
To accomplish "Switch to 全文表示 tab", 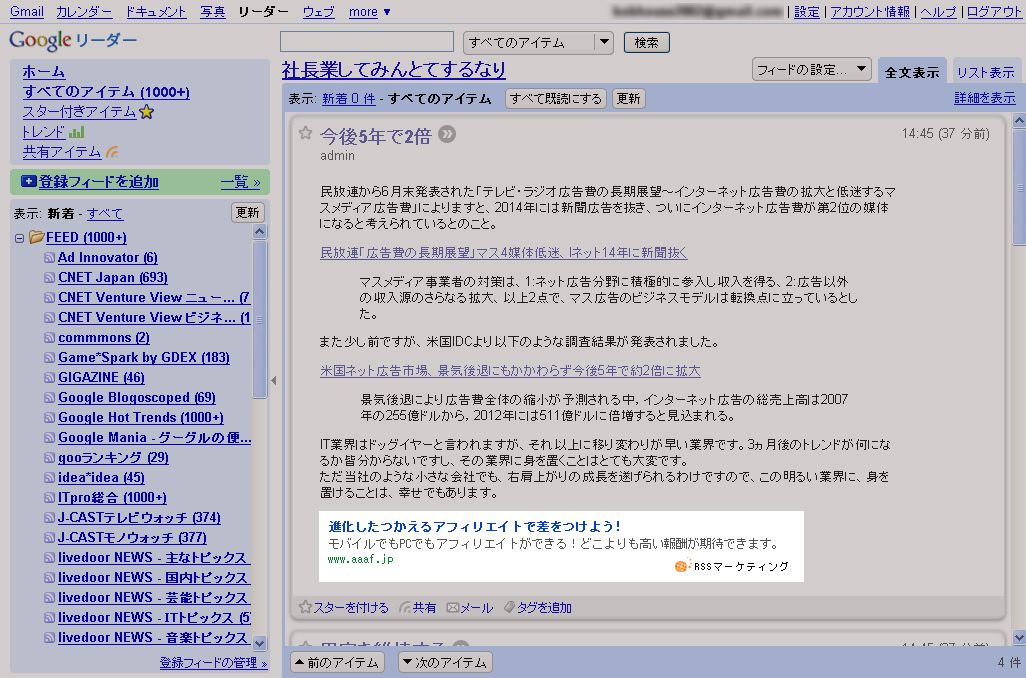I will pos(911,72).
